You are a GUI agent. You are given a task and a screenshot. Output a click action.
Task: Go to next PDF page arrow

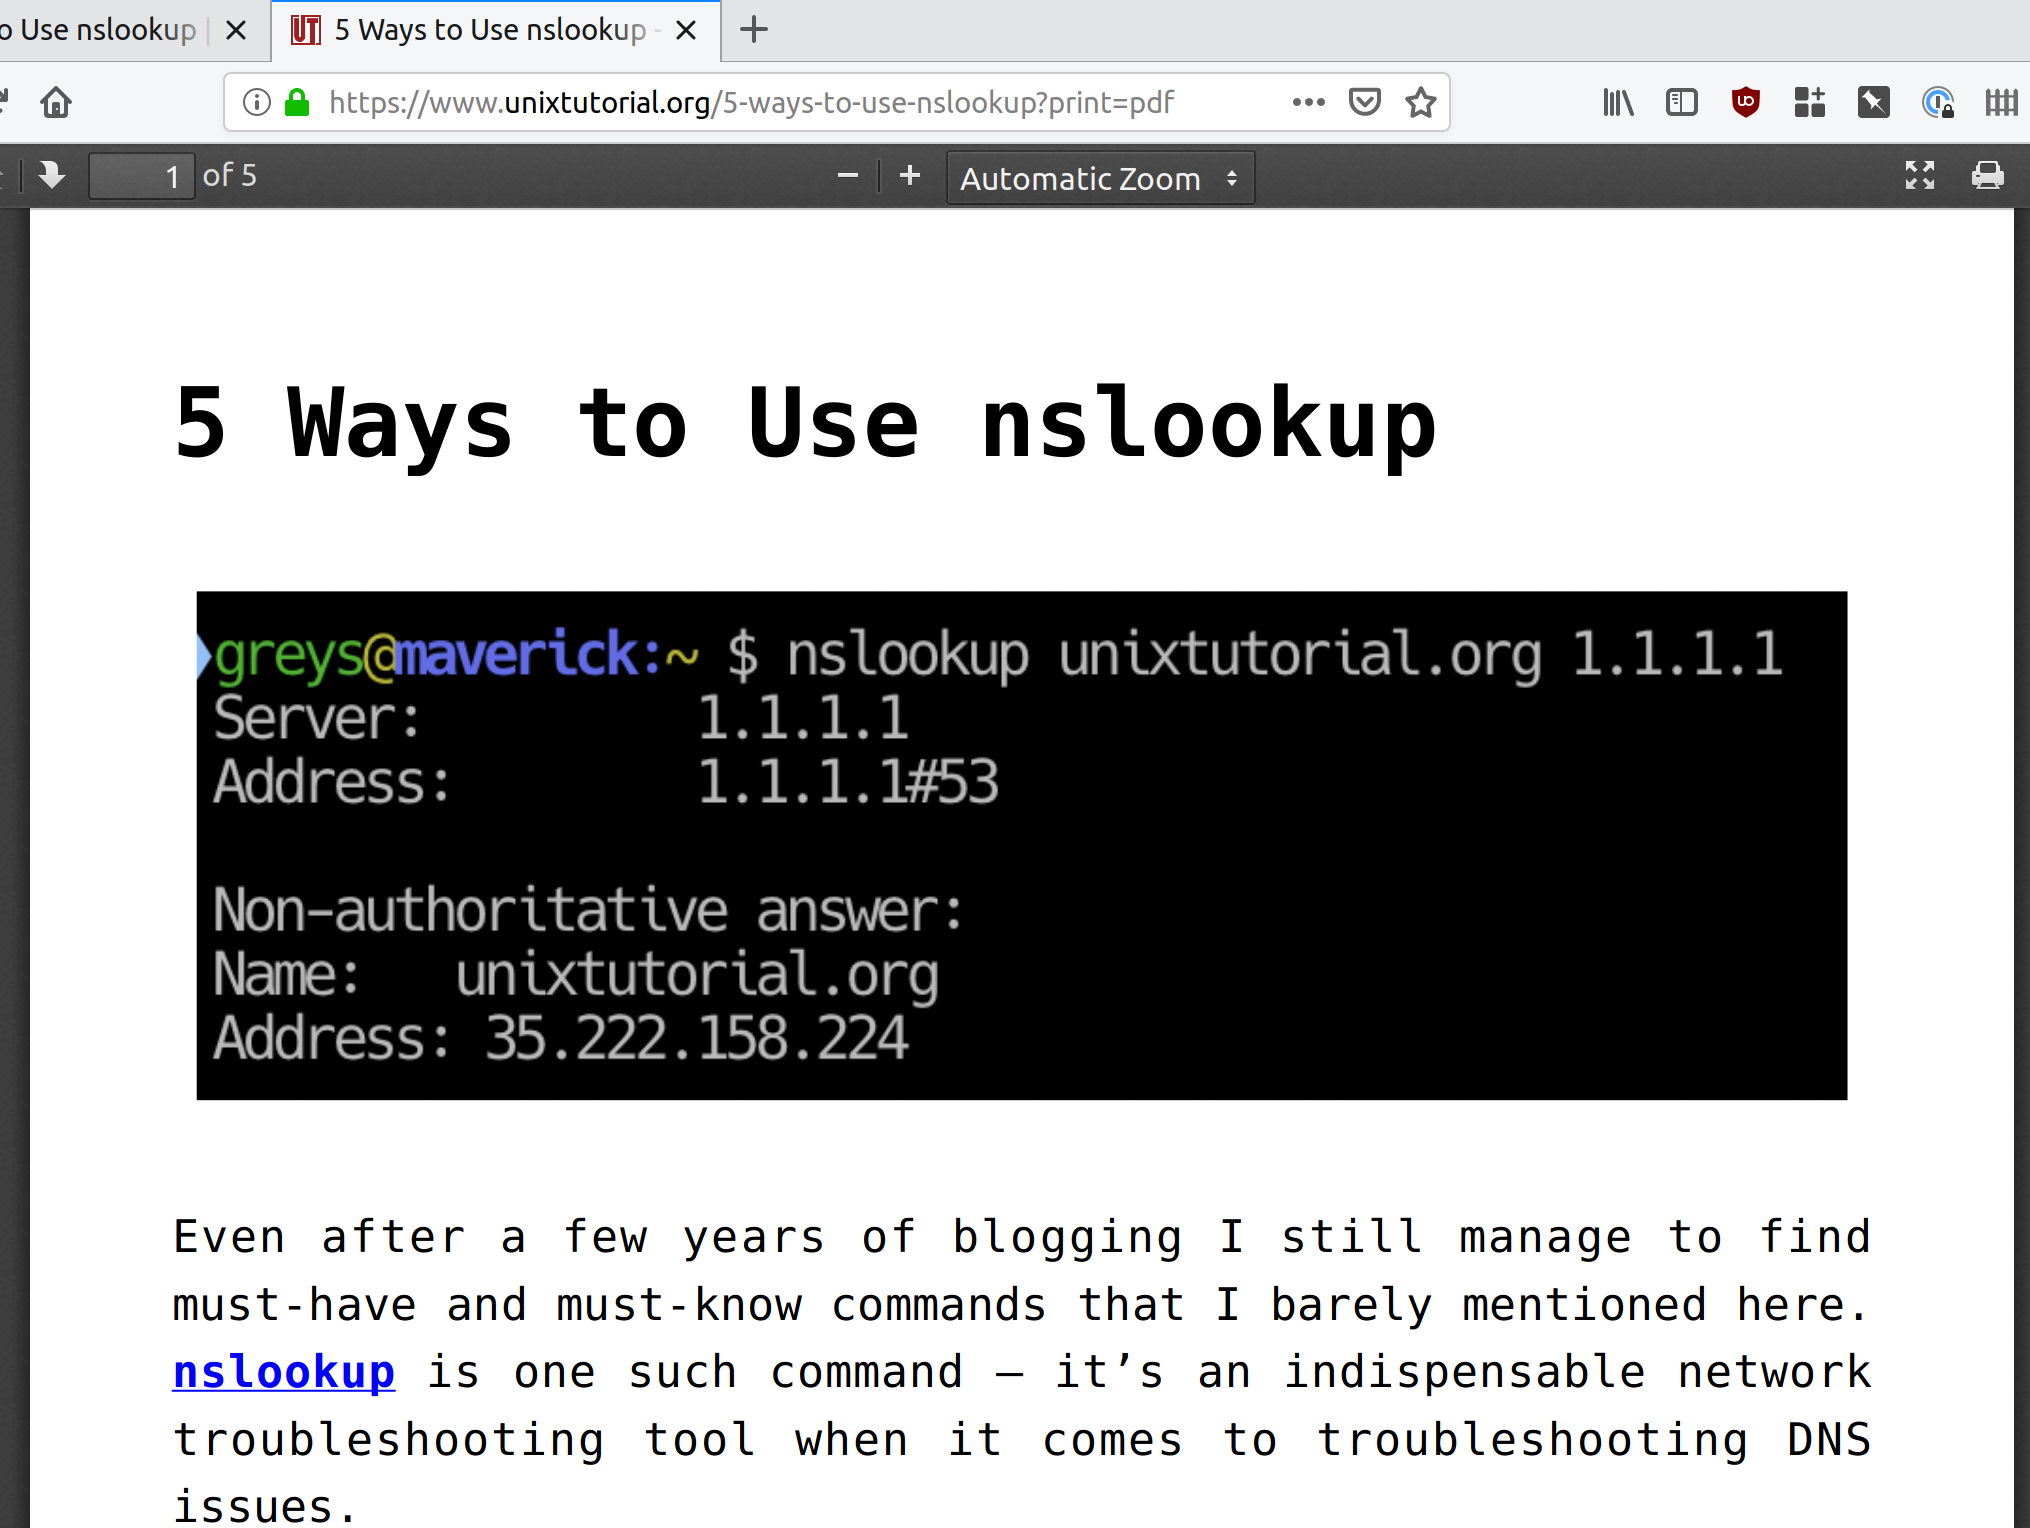52,175
